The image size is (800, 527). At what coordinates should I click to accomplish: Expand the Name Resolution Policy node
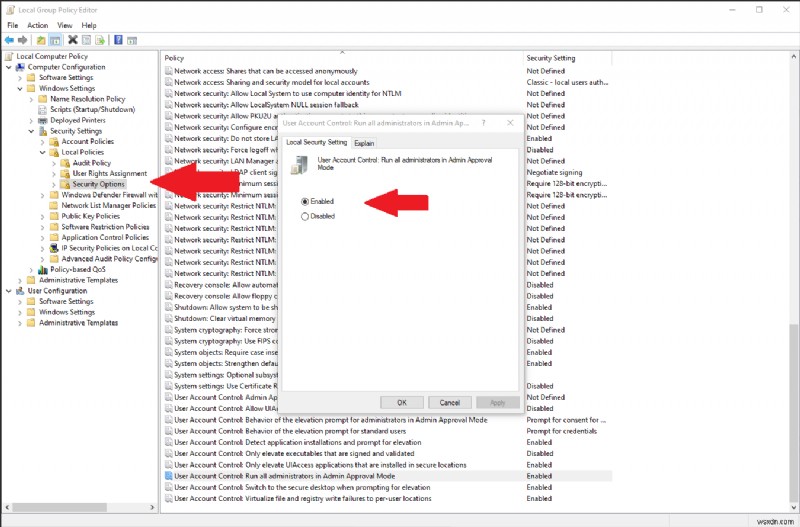32,99
